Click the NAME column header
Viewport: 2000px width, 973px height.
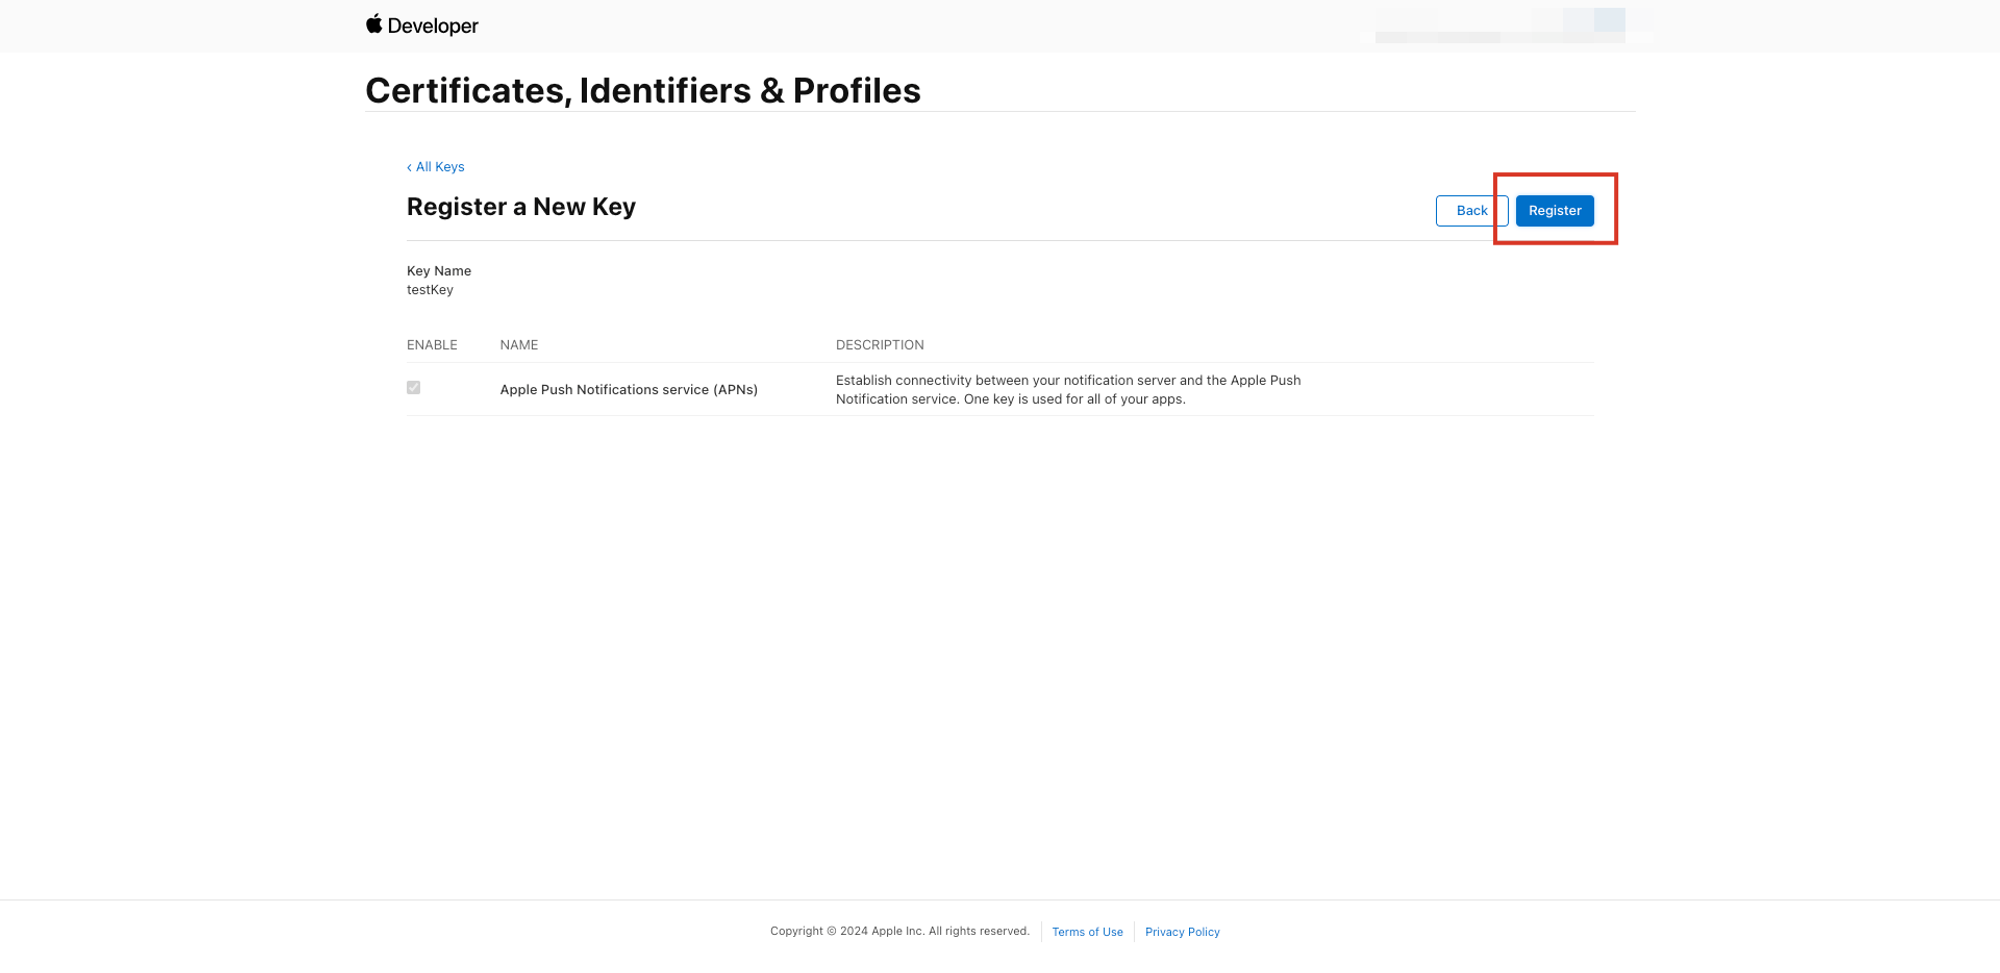tap(519, 345)
